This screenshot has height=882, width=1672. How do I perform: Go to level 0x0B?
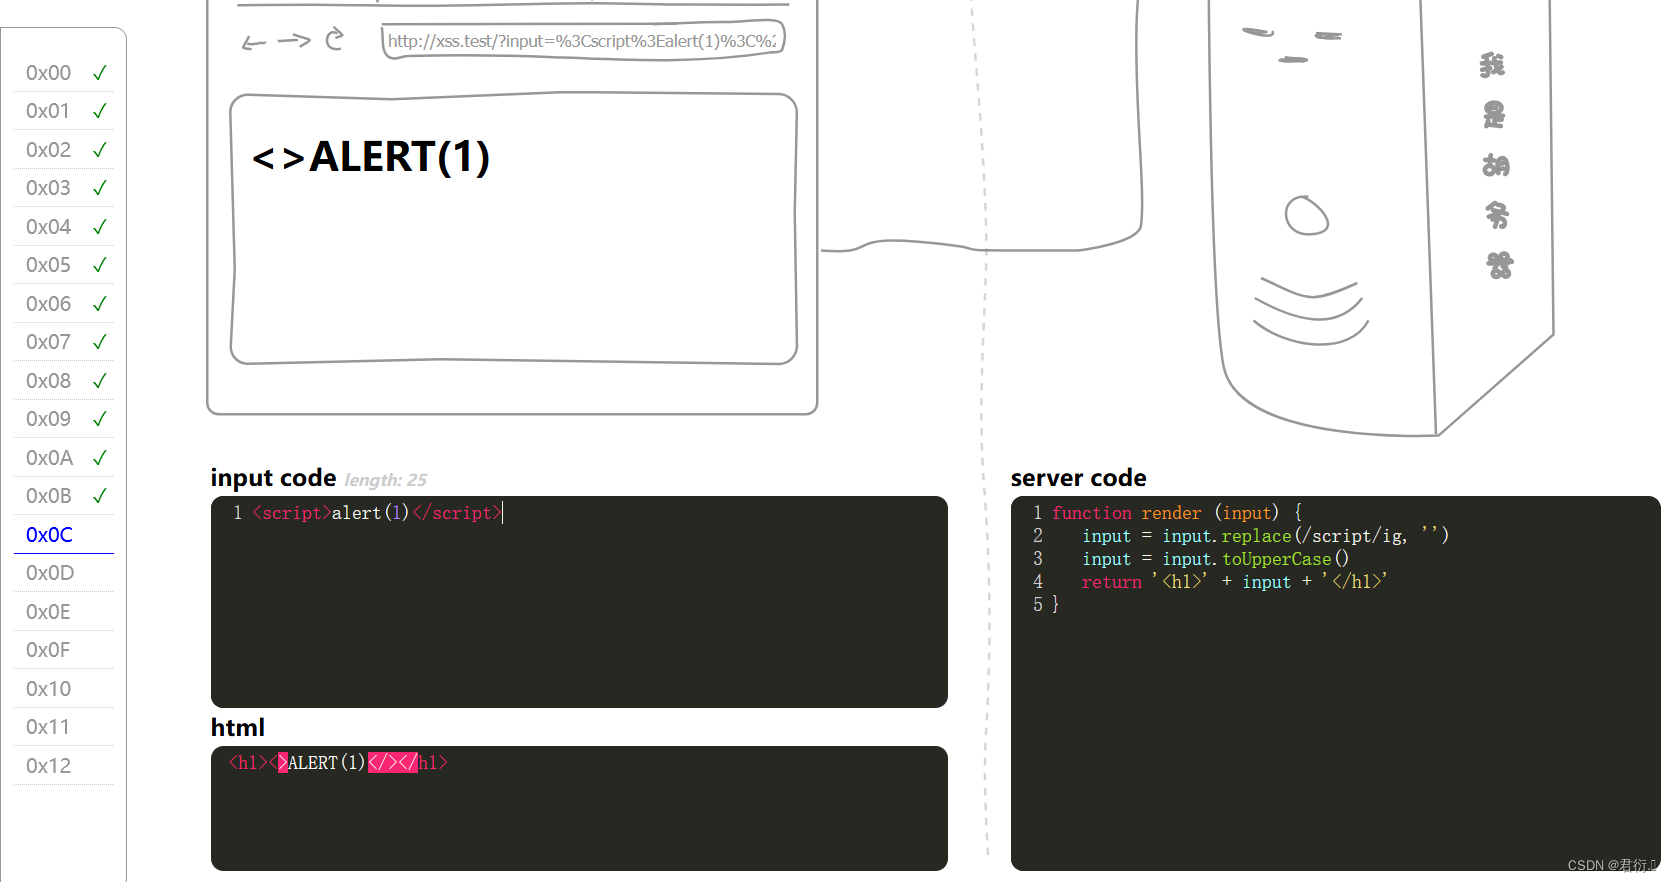pyautogui.click(x=49, y=496)
